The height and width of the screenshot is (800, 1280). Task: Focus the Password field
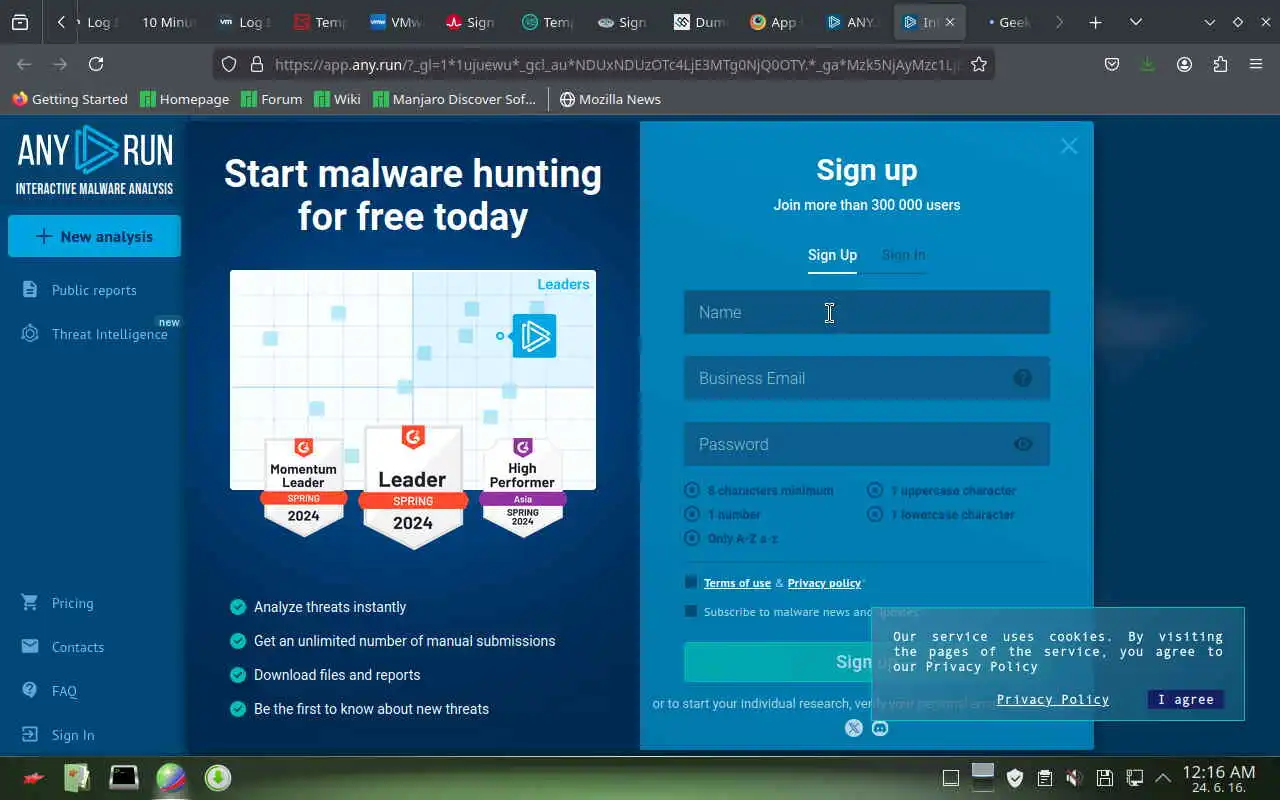(x=867, y=444)
